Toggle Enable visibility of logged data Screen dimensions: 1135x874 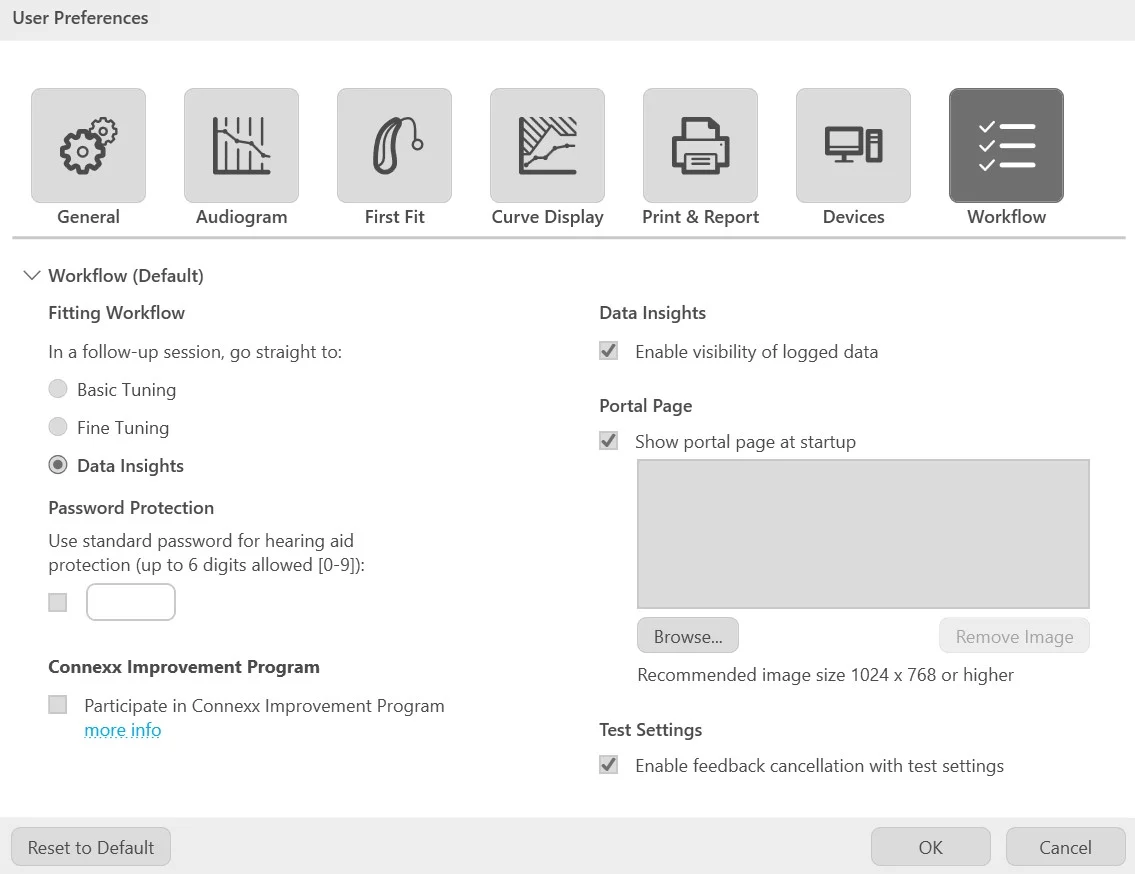click(x=609, y=351)
